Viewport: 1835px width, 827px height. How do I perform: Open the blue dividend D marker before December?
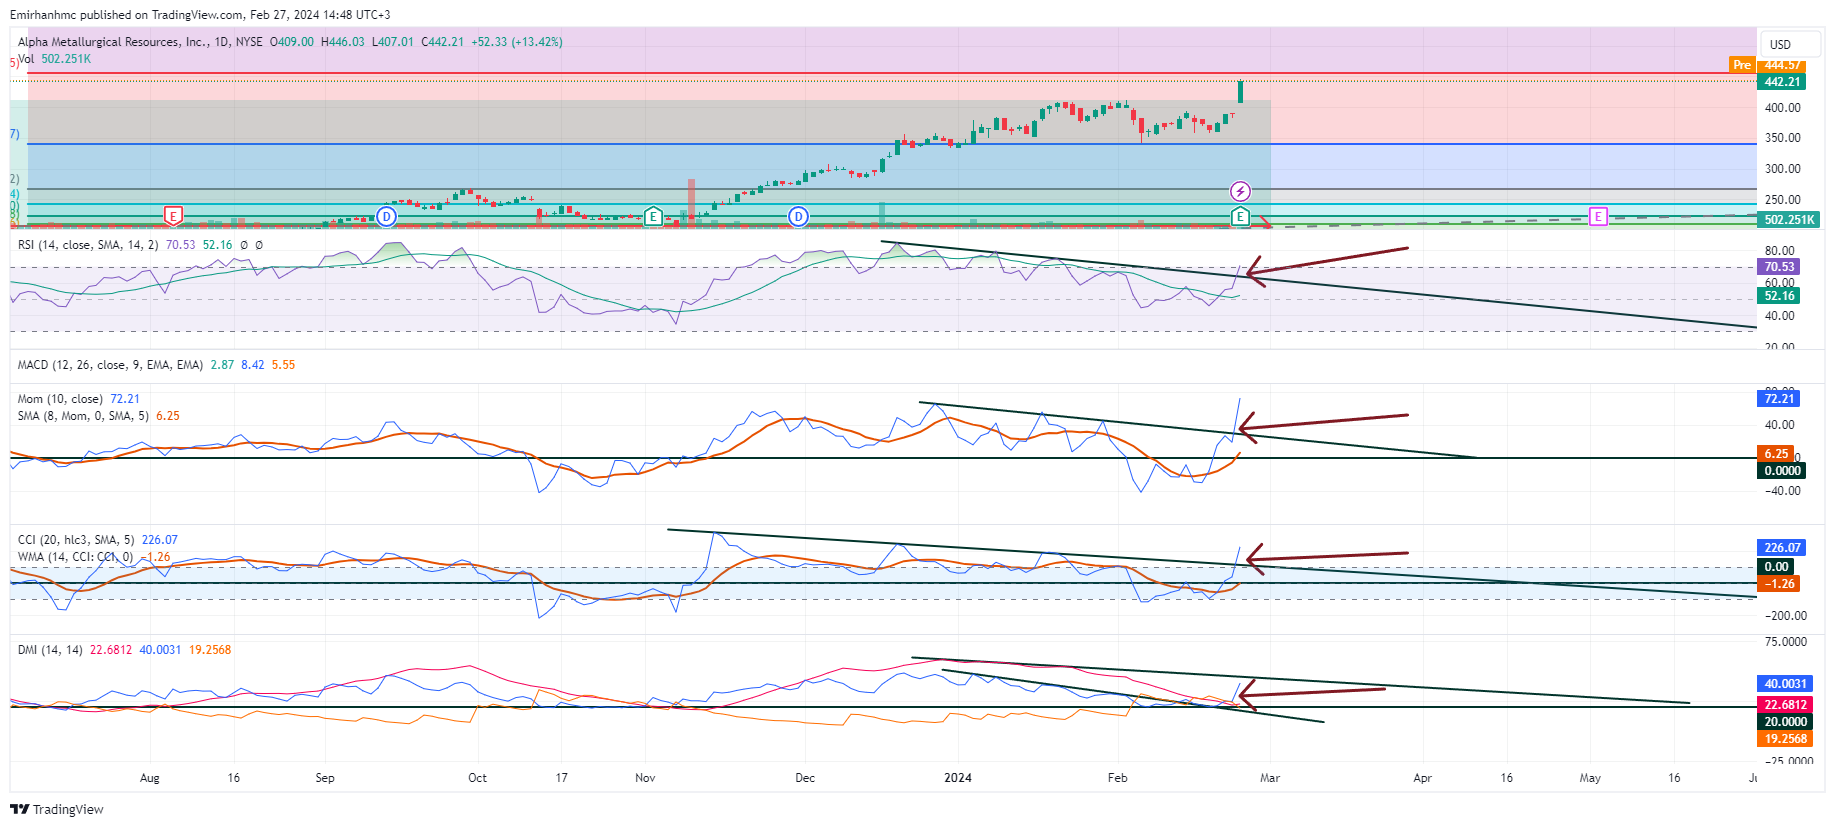pyautogui.click(x=798, y=216)
